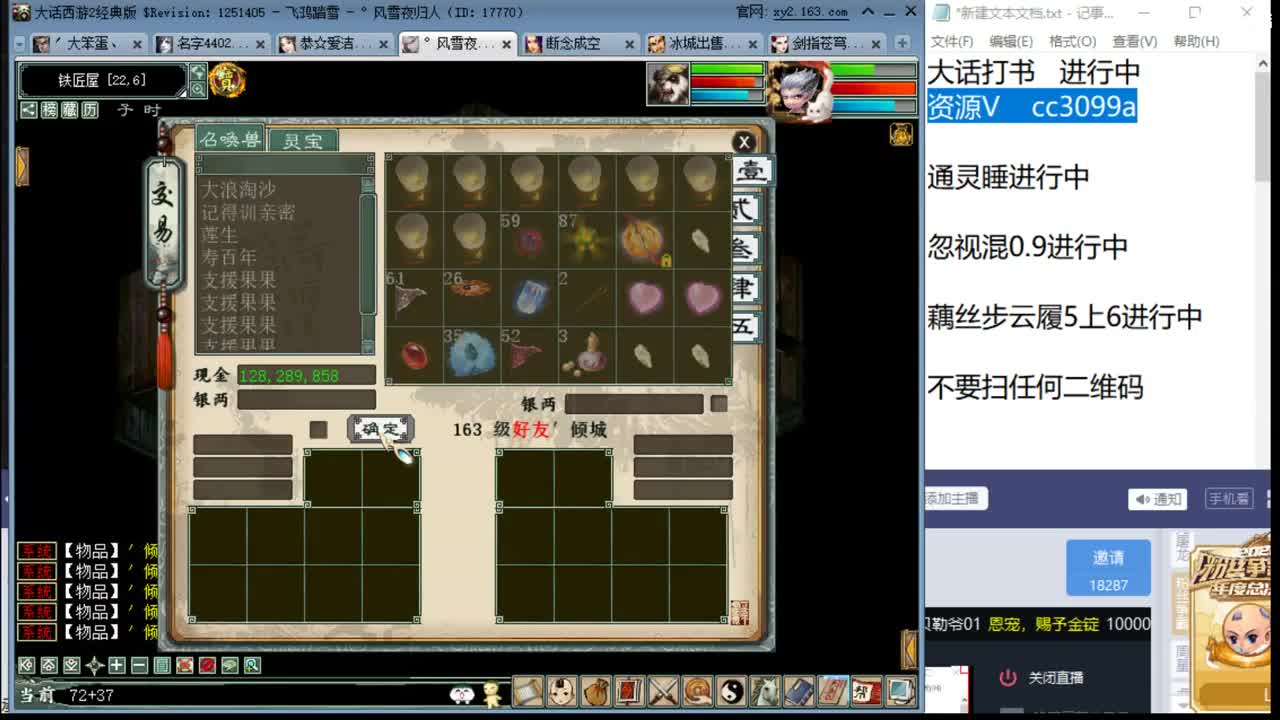Click the 通知 notification button

coord(1157,499)
